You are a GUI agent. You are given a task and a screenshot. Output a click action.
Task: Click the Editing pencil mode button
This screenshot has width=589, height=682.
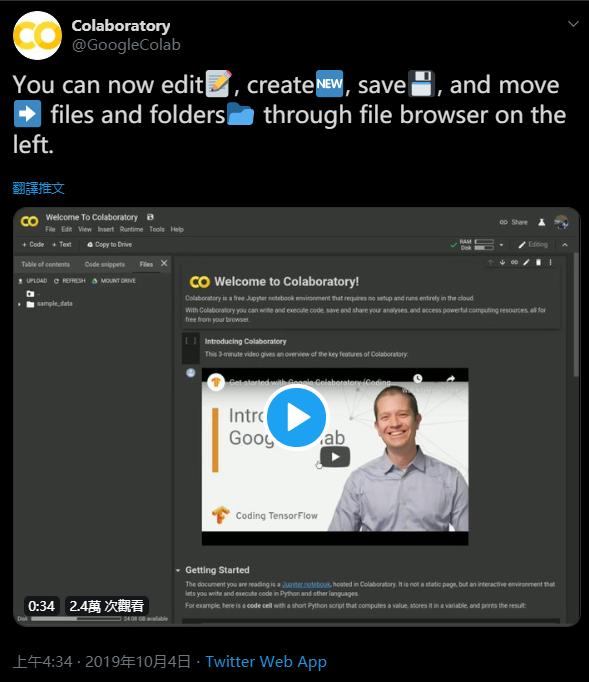tap(533, 244)
